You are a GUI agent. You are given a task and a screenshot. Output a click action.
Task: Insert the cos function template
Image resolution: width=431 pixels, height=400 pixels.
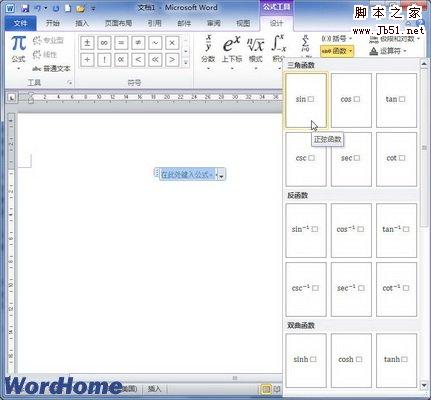tap(351, 100)
